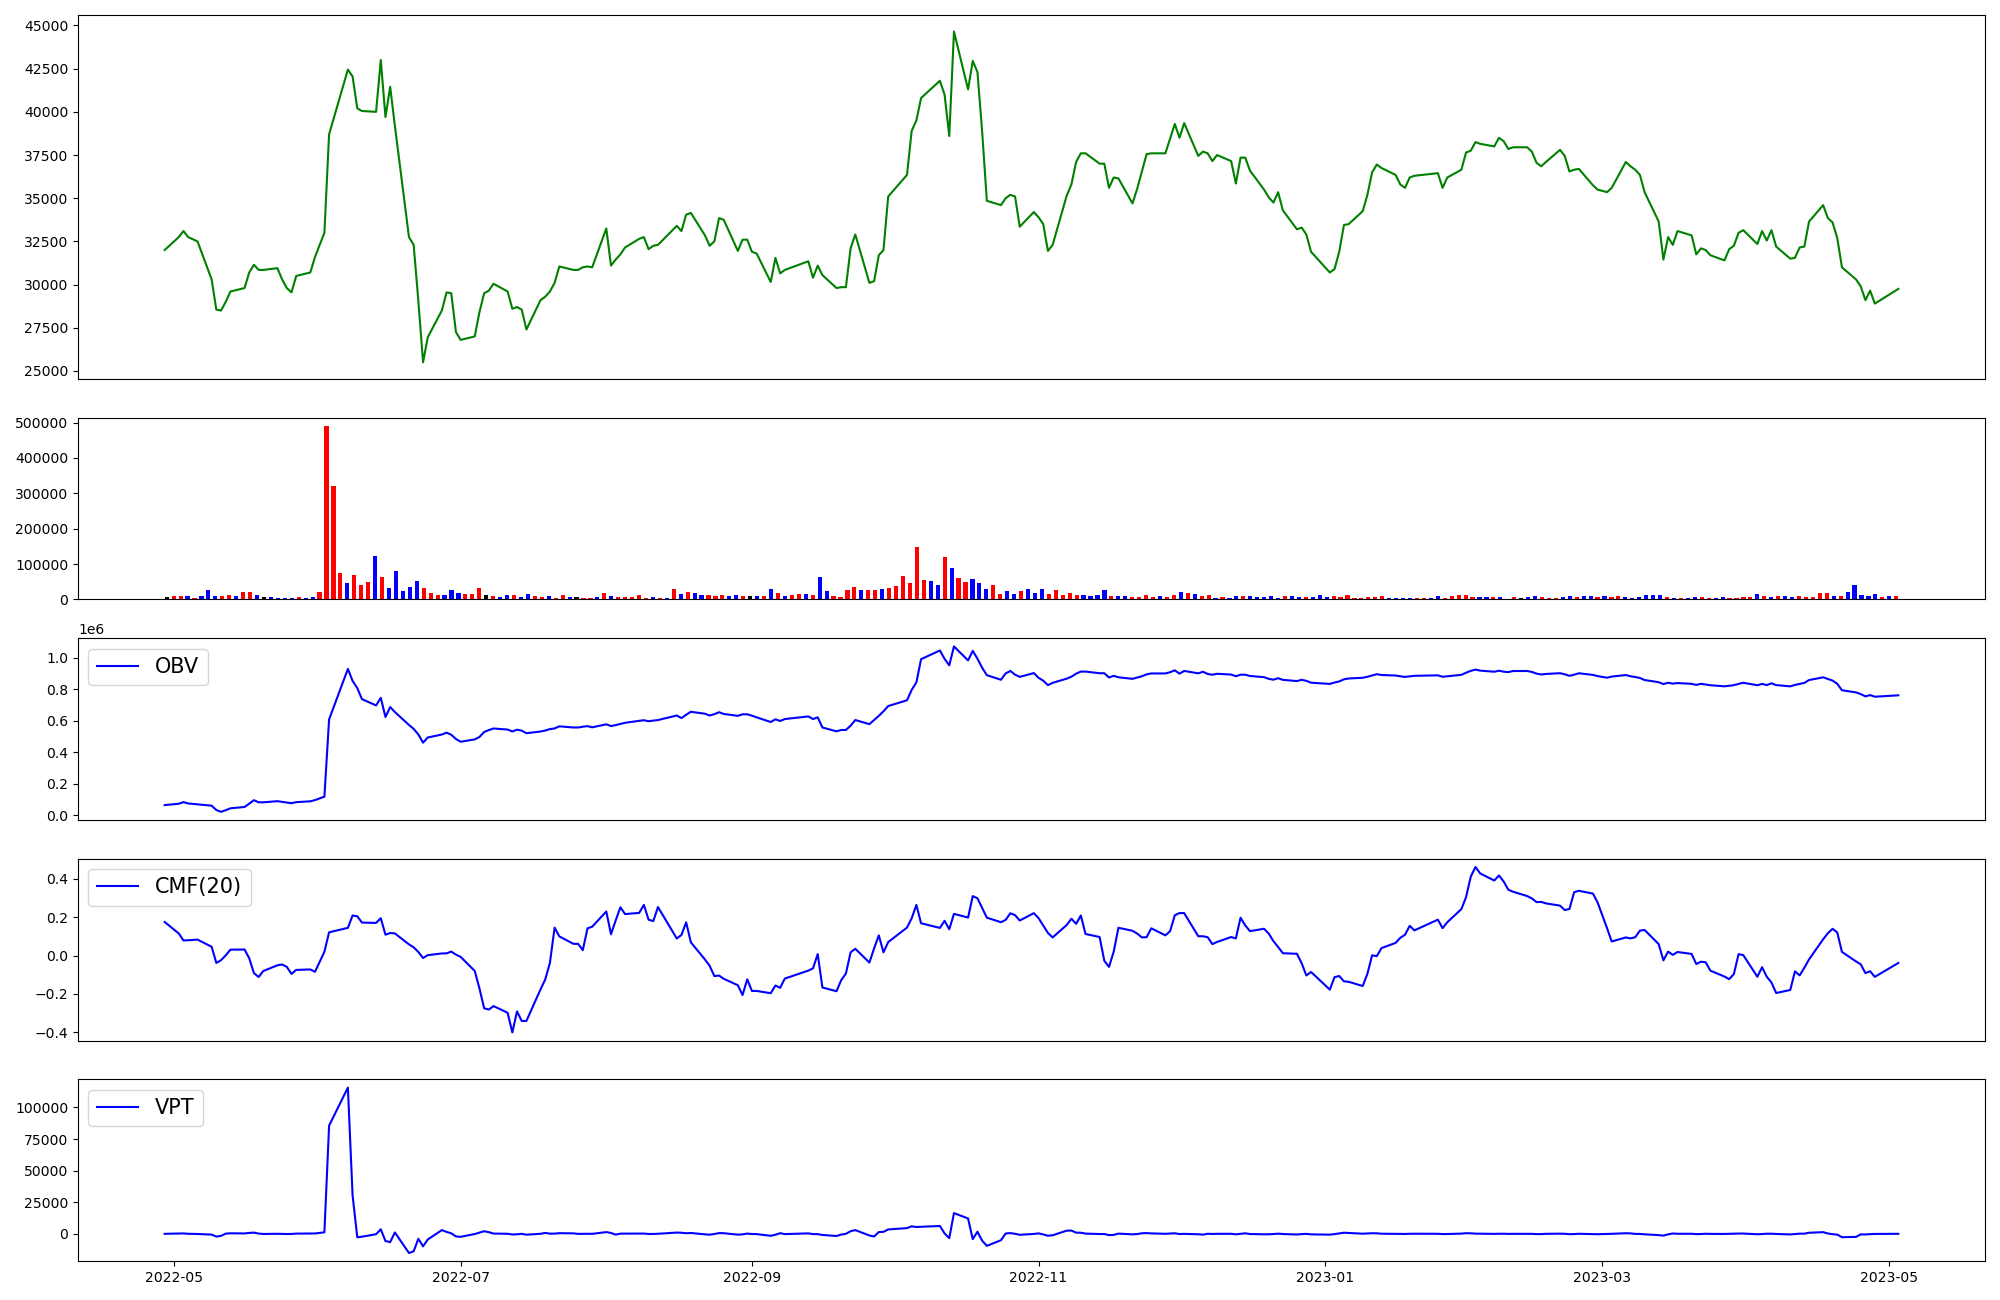Click the lowest trough of the green price line
The width and height of the screenshot is (2000, 1300).
click(x=423, y=361)
